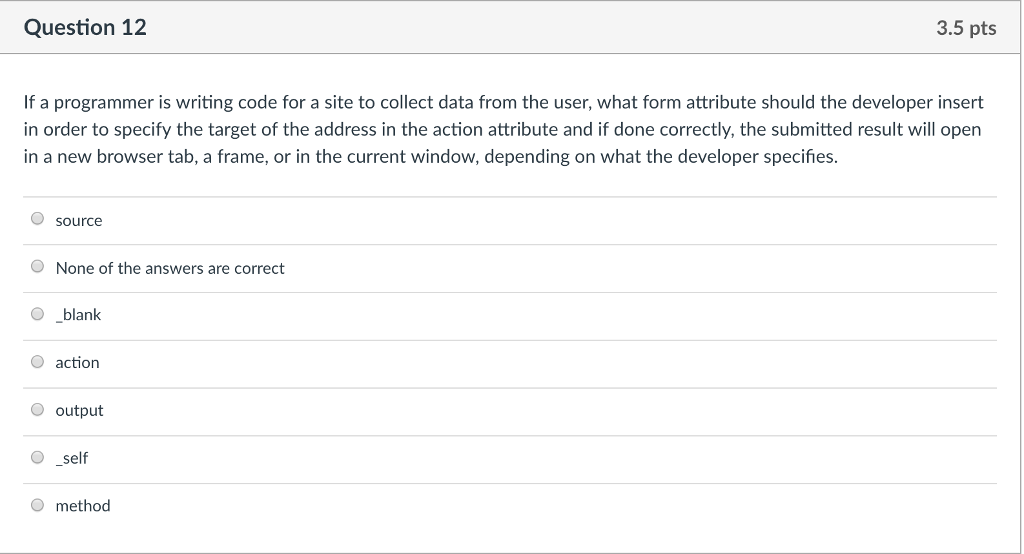The image size is (1024, 554).
Task: Mark the 'action' radio button
Action: (38, 362)
